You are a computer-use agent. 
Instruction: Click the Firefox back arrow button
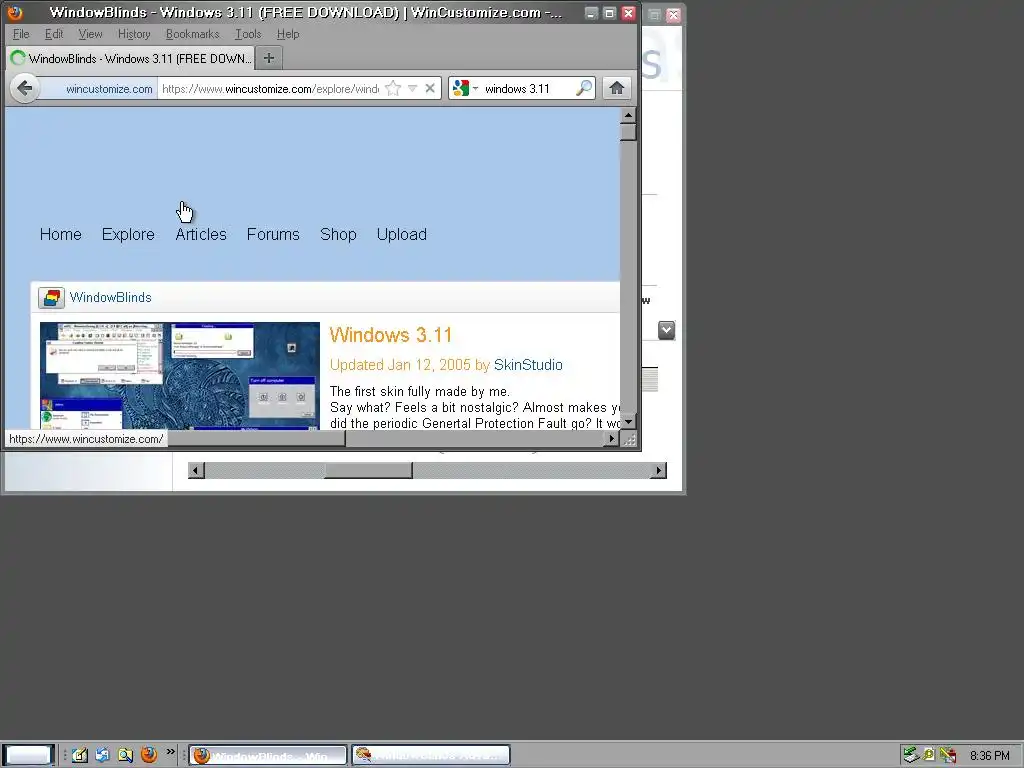tap(25, 88)
